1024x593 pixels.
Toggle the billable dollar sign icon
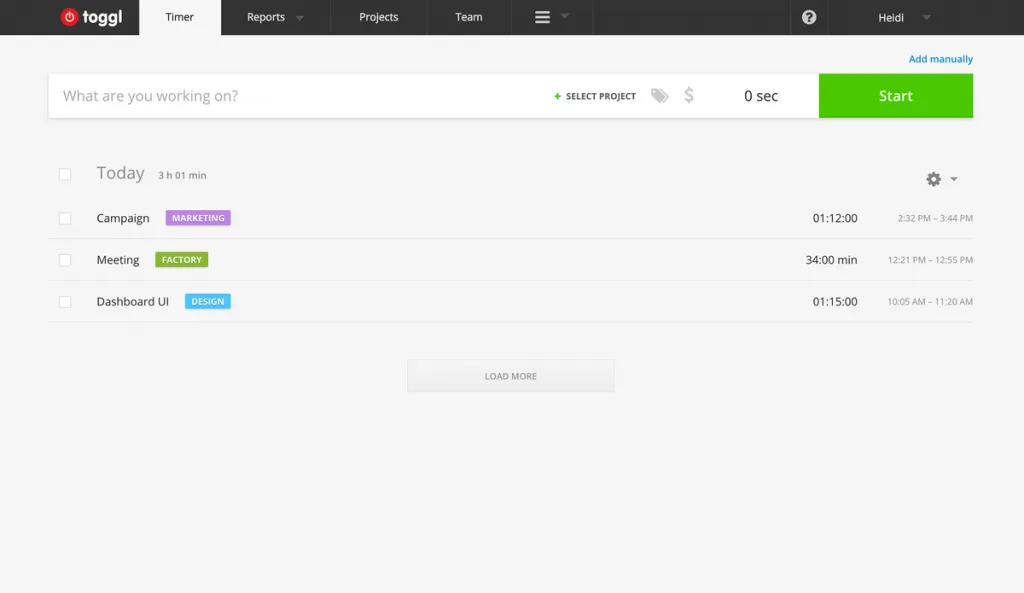[x=689, y=95]
